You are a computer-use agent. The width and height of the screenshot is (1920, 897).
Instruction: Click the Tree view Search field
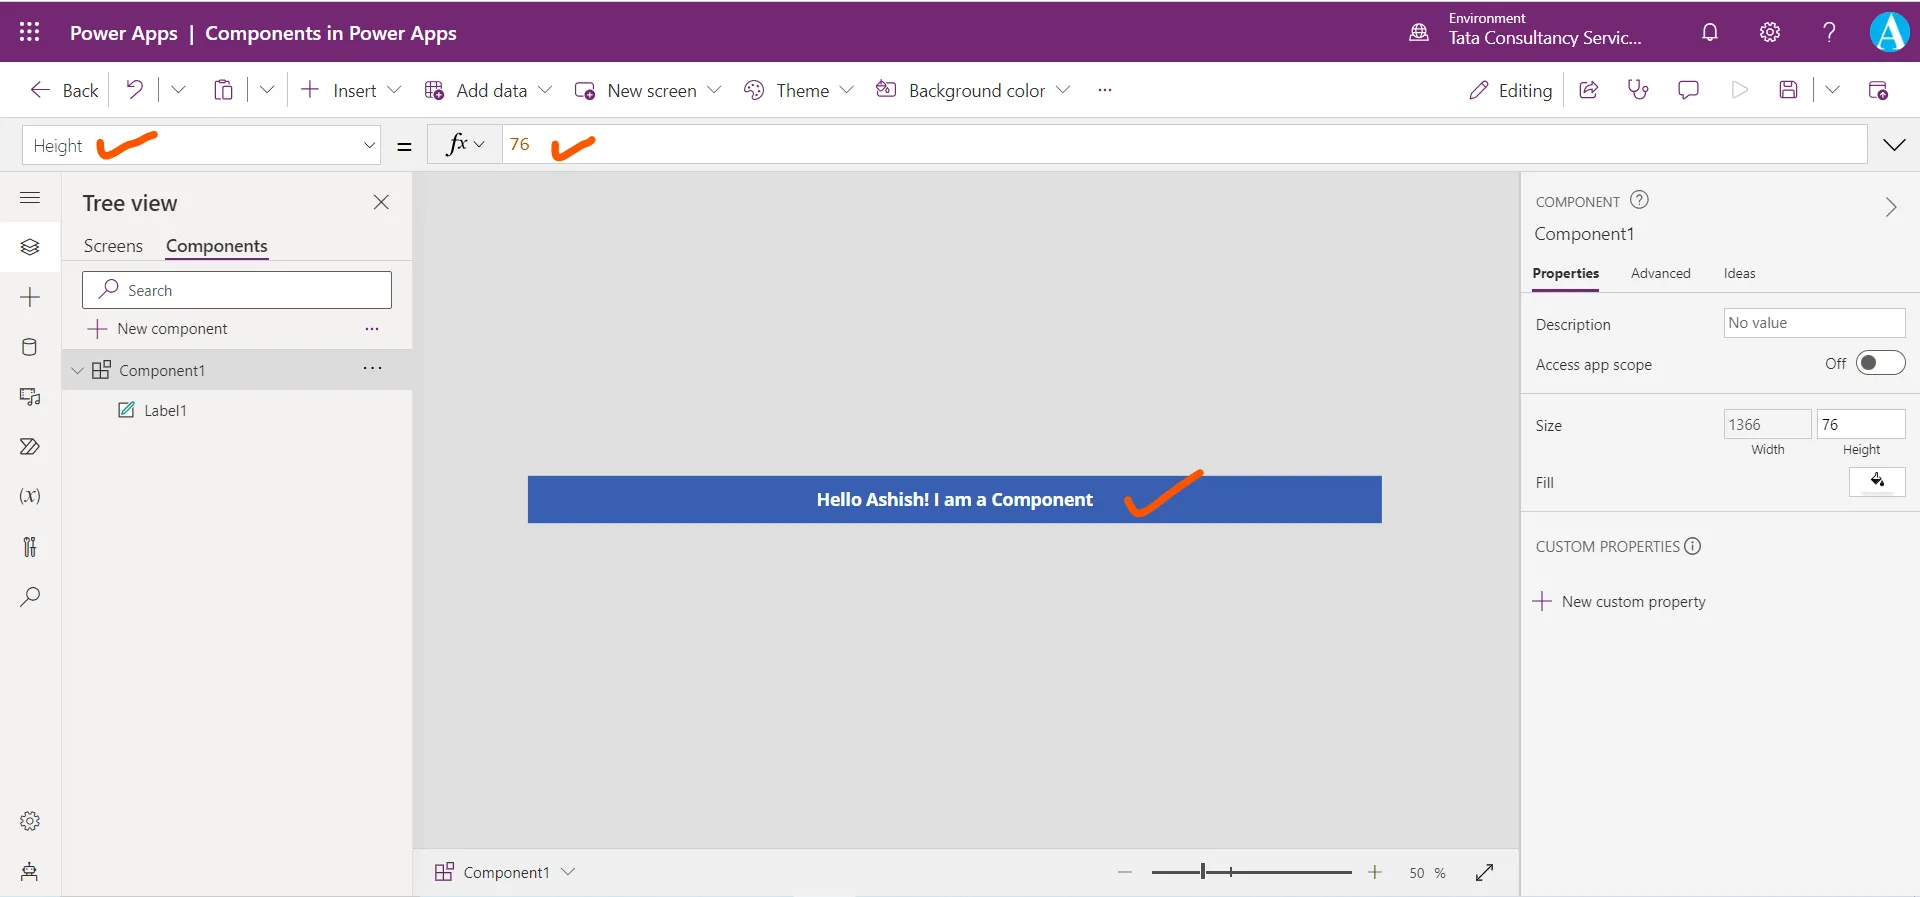(237, 290)
